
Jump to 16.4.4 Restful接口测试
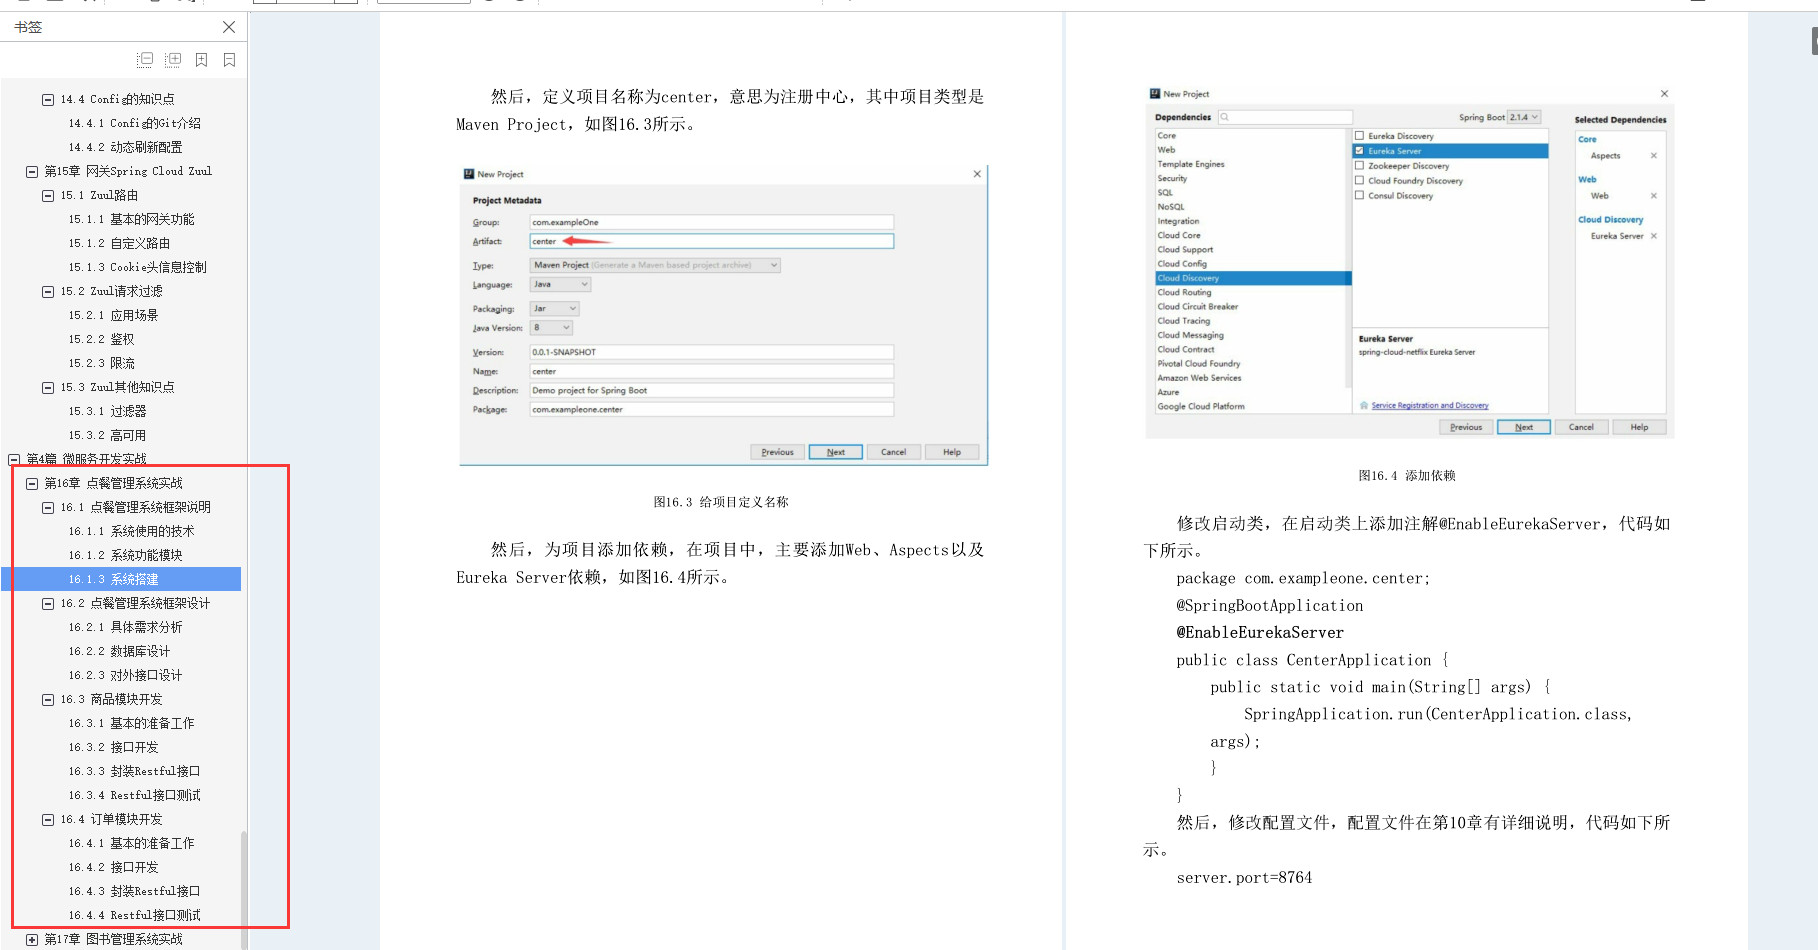click(134, 915)
